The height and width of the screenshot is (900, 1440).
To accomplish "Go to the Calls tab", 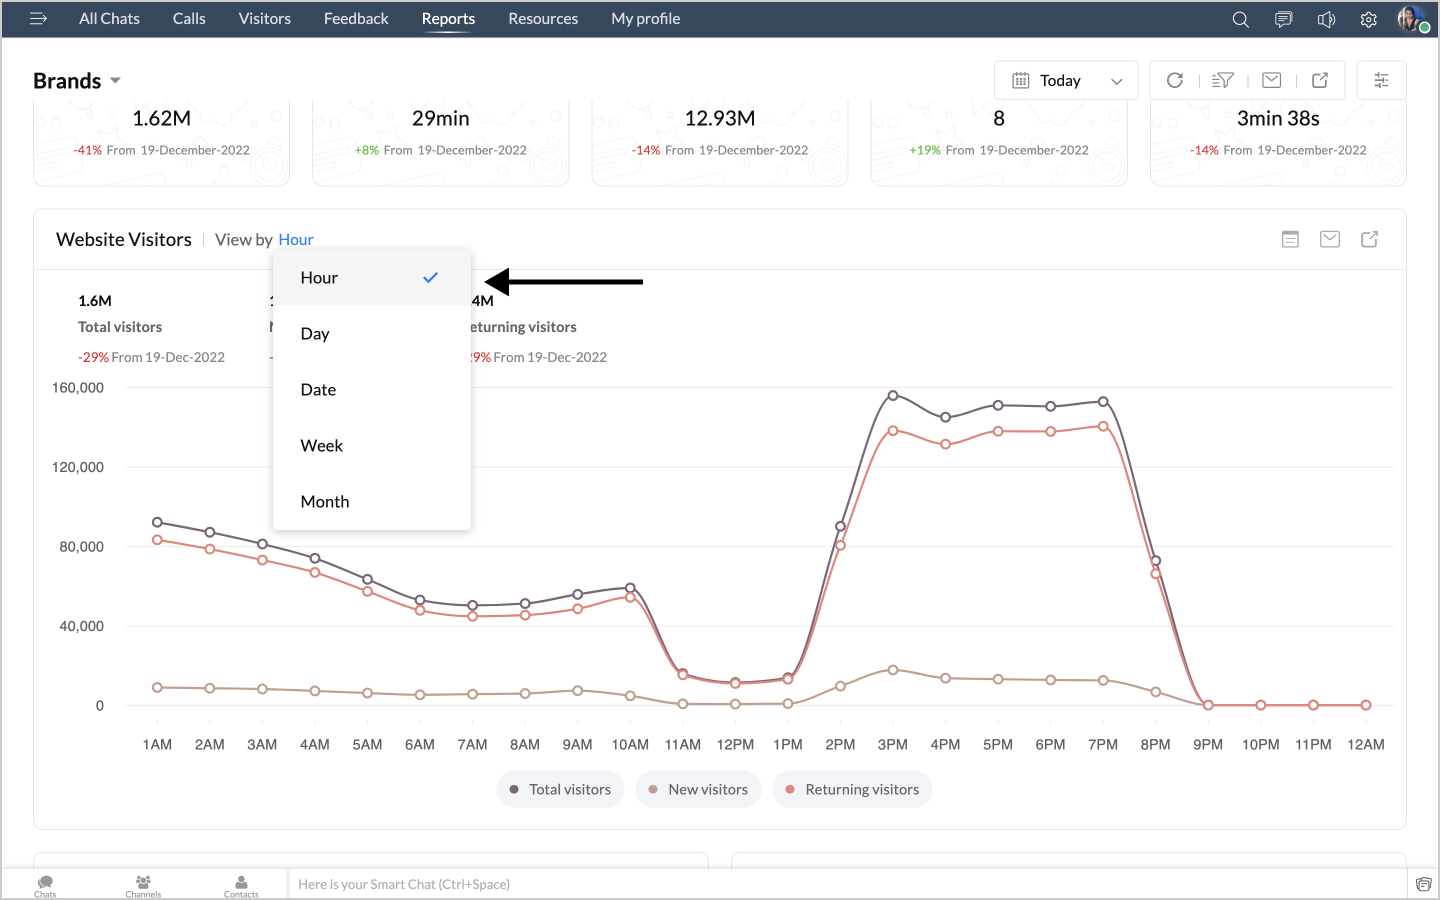I will pos(189,19).
